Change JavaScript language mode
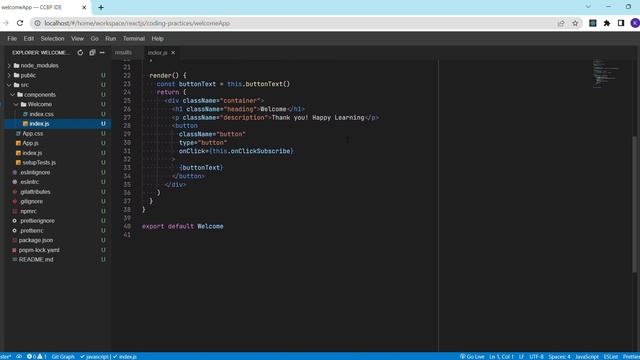This screenshot has width=640, height=360. pos(587,356)
